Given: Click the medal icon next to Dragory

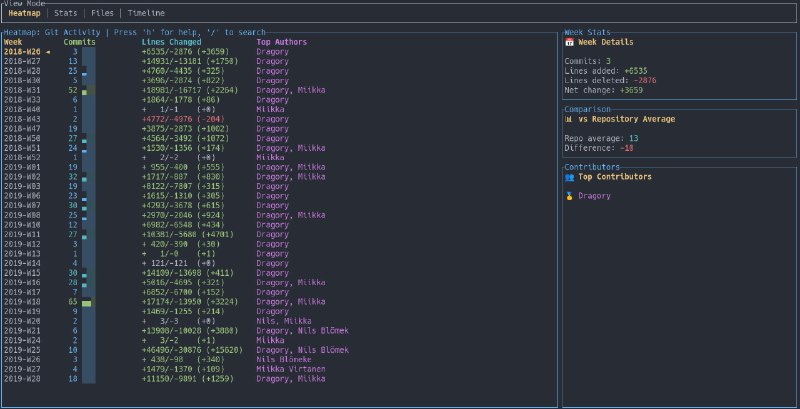Looking at the screenshot, I should click(x=569, y=196).
